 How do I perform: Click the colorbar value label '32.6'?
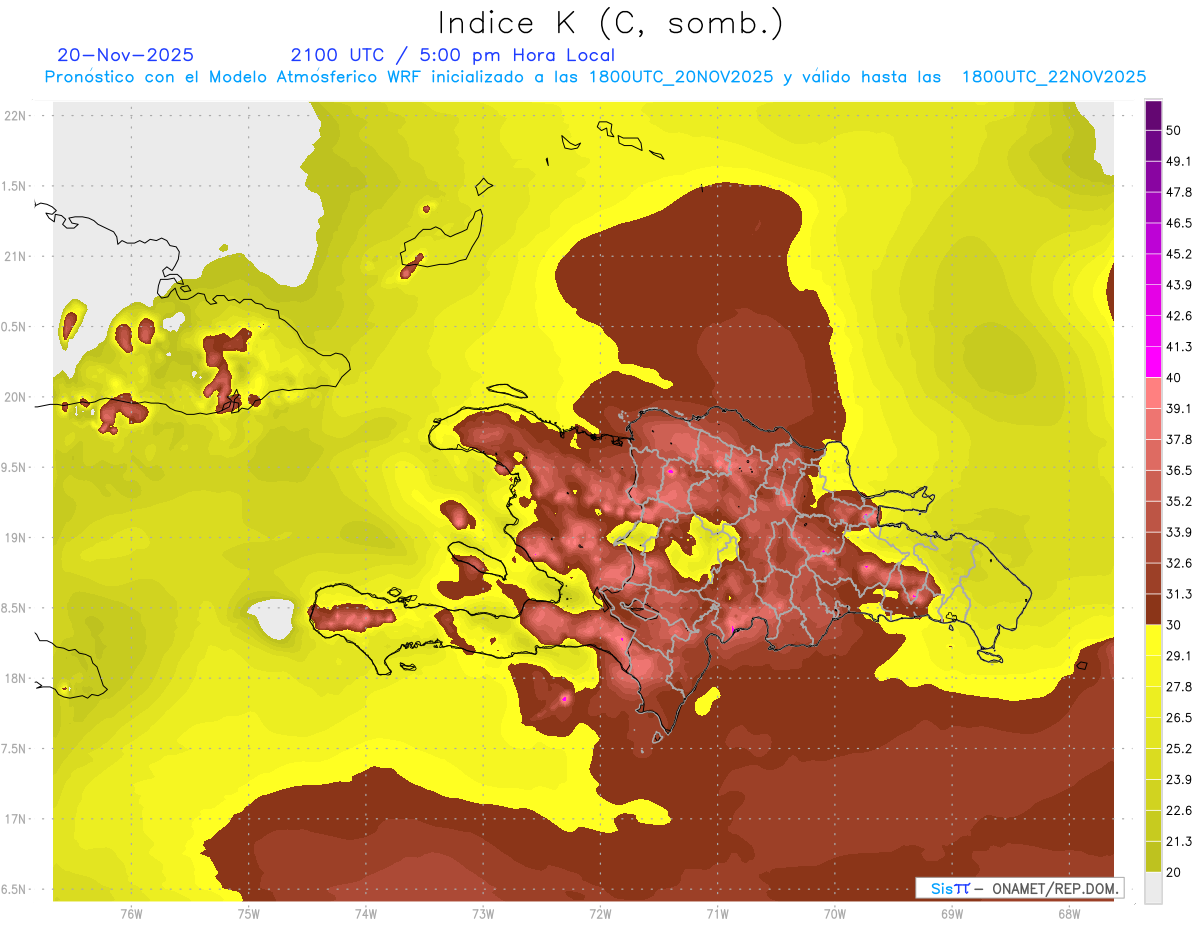click(1179, 563)
